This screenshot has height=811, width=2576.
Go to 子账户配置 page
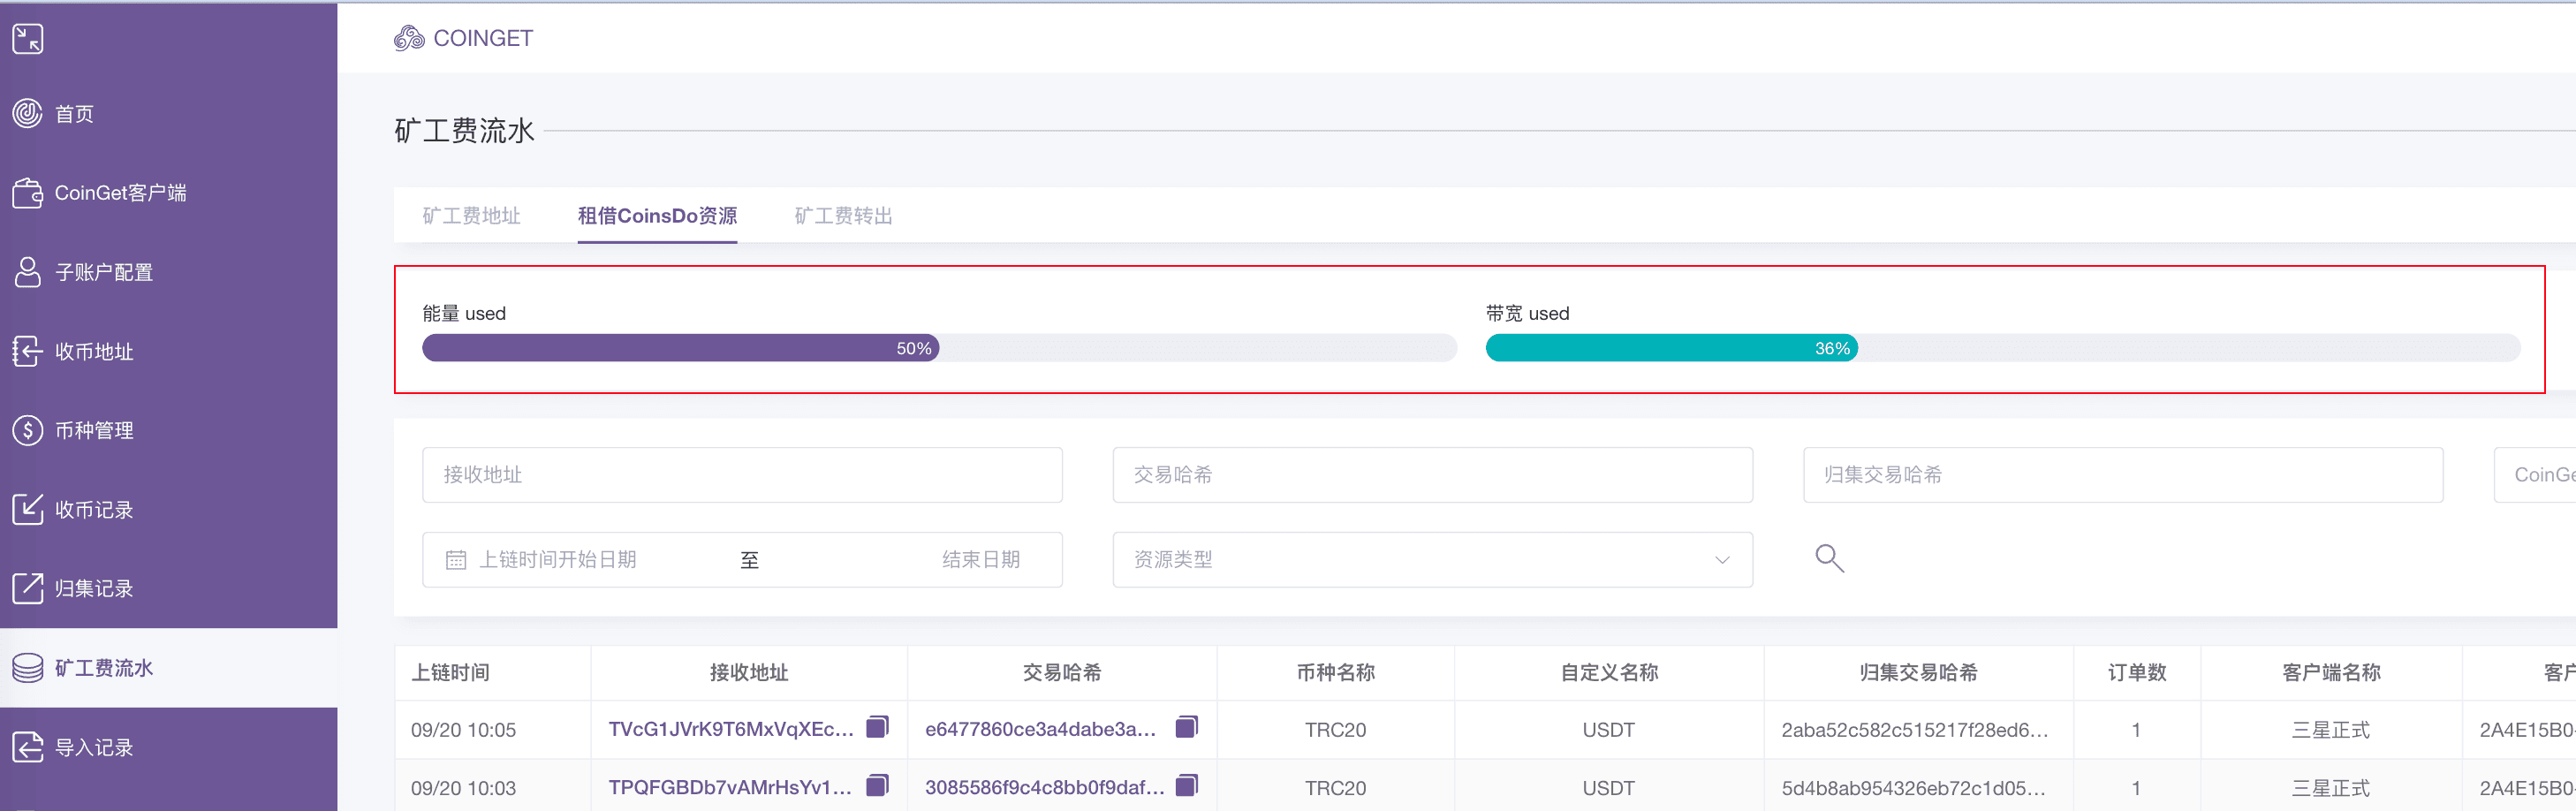point(103,272)
